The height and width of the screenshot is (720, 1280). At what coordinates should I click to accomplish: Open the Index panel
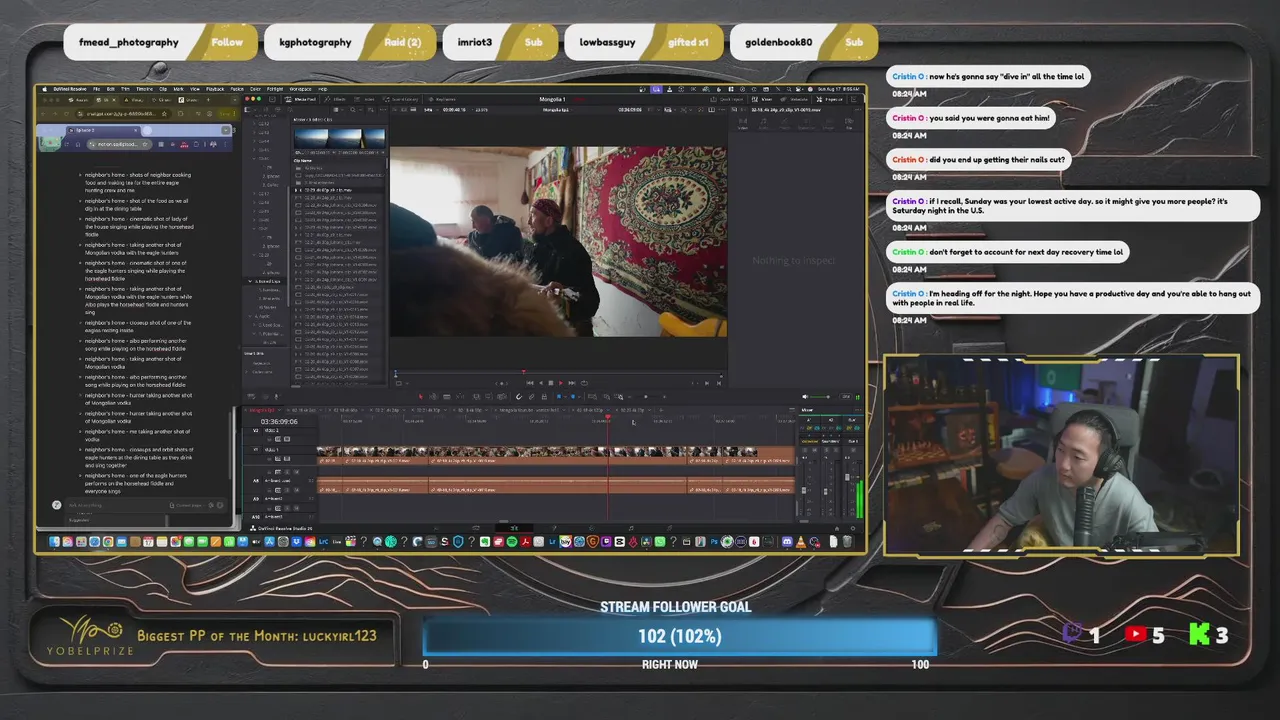pos(364,99)
